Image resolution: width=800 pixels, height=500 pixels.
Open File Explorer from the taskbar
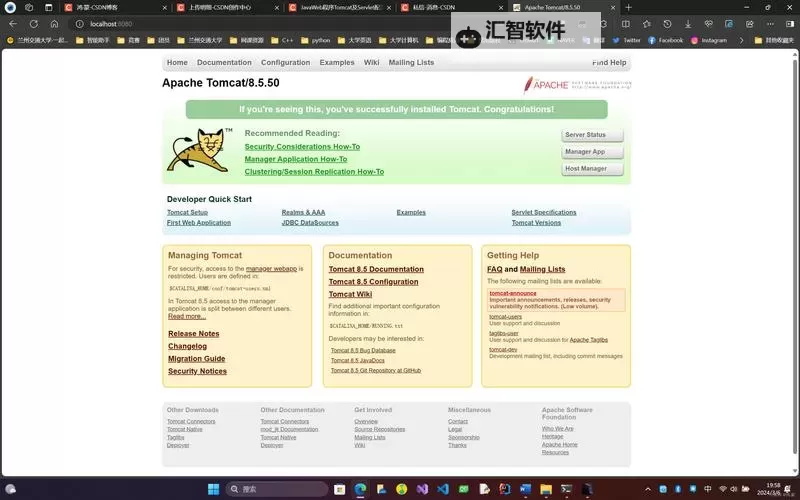click(x=546, y=489)
